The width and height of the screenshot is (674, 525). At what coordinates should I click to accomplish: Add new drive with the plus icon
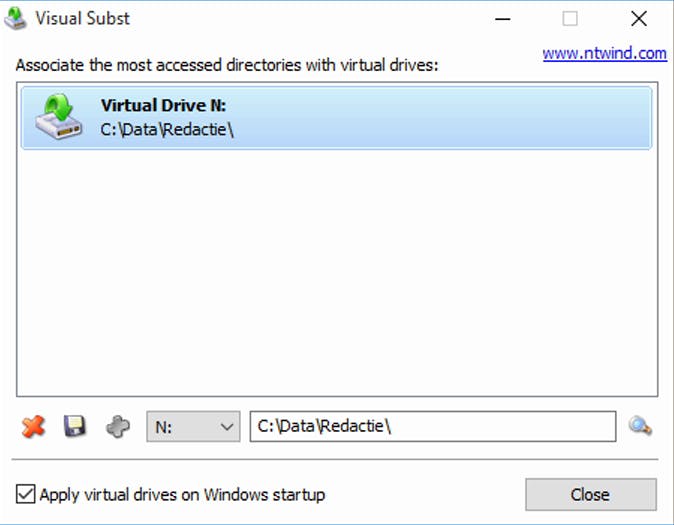(118, 427)
